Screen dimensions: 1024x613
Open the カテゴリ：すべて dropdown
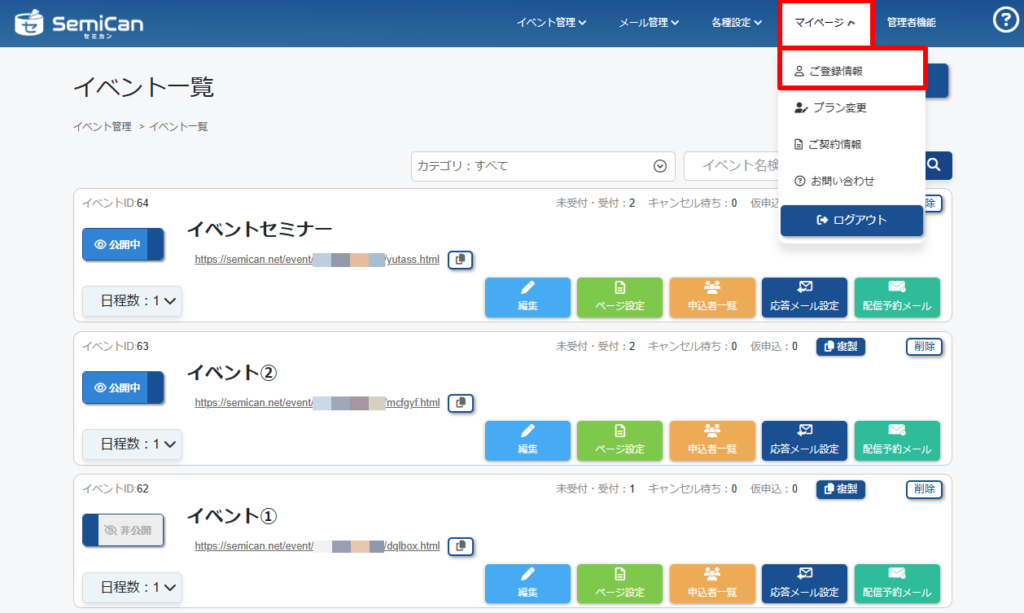(542, 166)
